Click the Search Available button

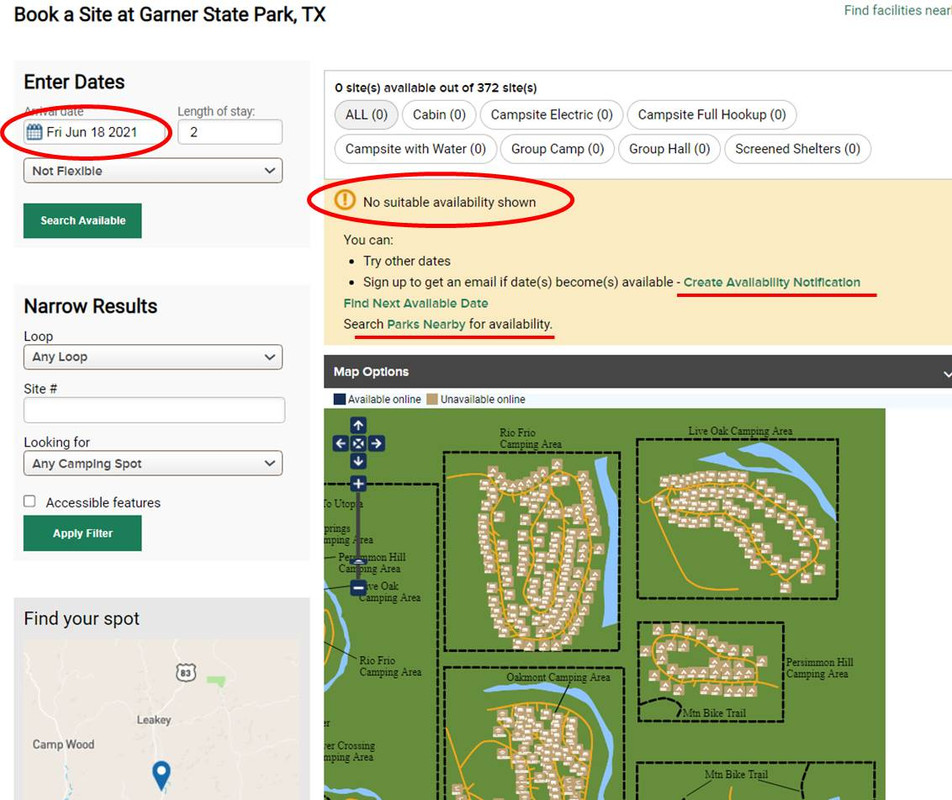[83, 220]
